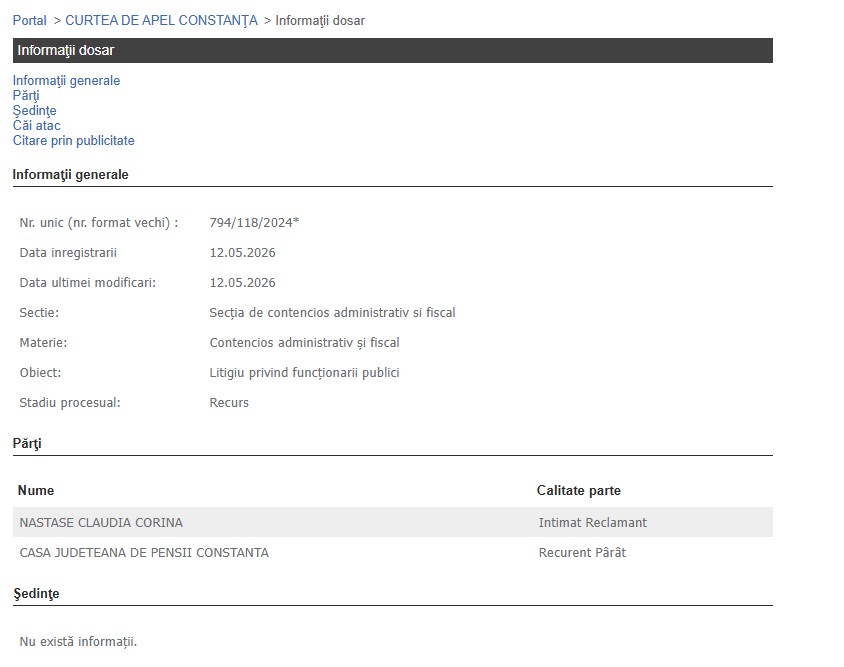The width and height of the screenshot is (844, 667).
Task: Click Materie value Contencios administrativ și fiscal
Action: tap(304, 343)
